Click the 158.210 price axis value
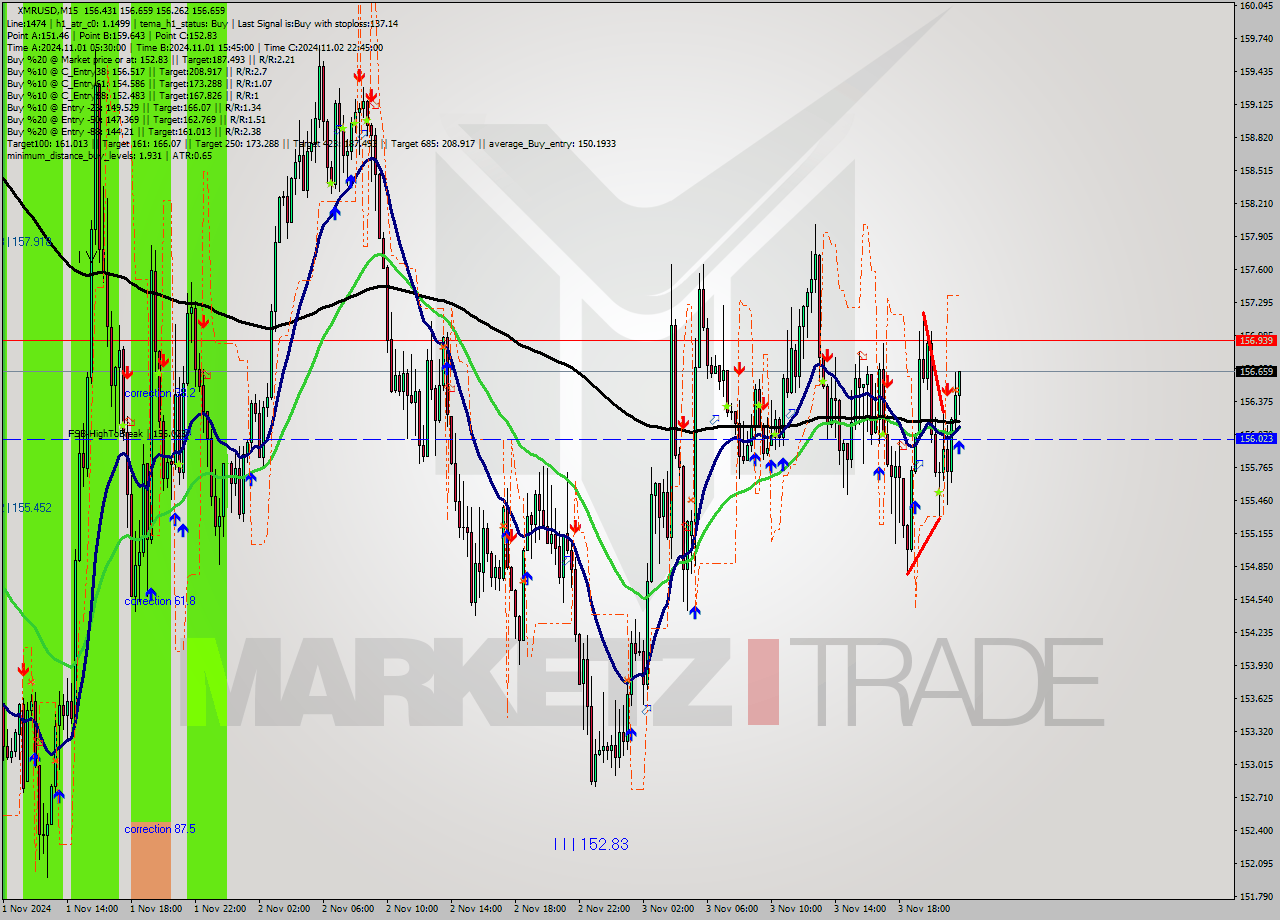The image size is (1280, 920). click(x=1256, y=203)
